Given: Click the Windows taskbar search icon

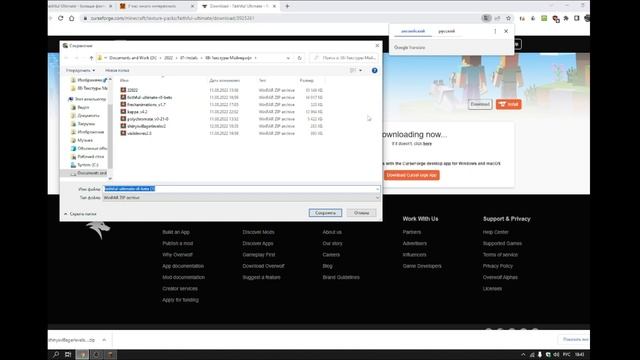Looking at the screenshot, I should pos(56,354).
